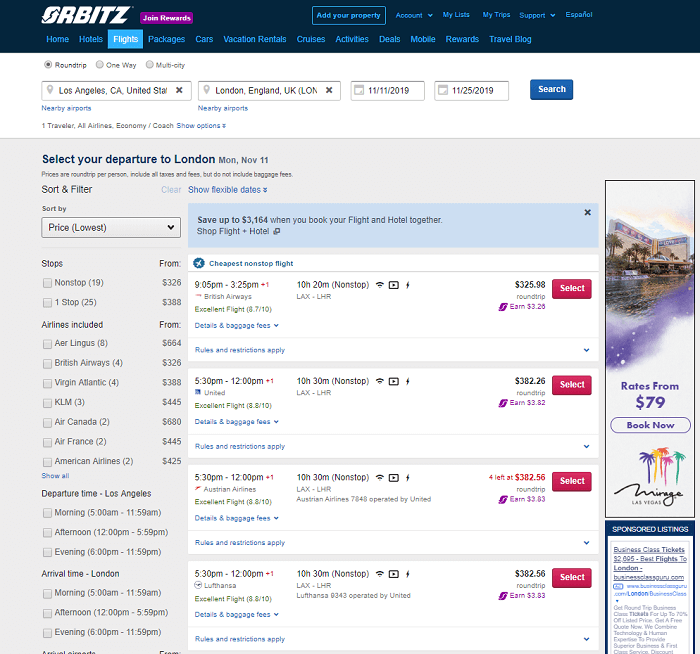The width and height of the screenshot is (700, 654).
Task: Click Wi-Fi icon on the $382.26 United flight
Action: [x=379, y=381]
